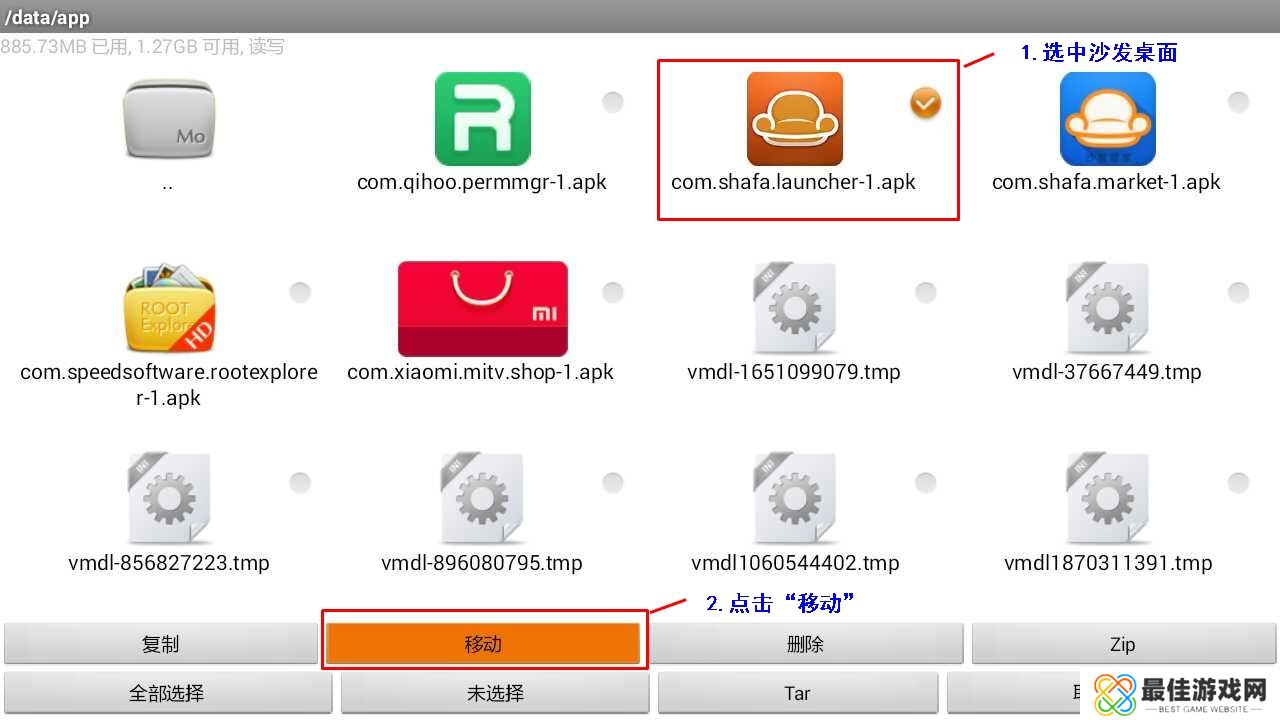
Task: Tick the selection circle for com.qihoo.permmgr-1.apk
Action: 612,102
